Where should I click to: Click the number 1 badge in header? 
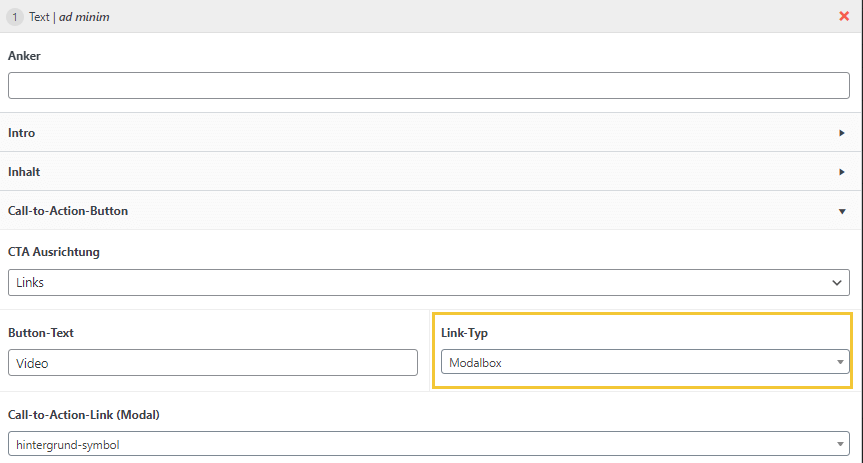click(17, 16)
